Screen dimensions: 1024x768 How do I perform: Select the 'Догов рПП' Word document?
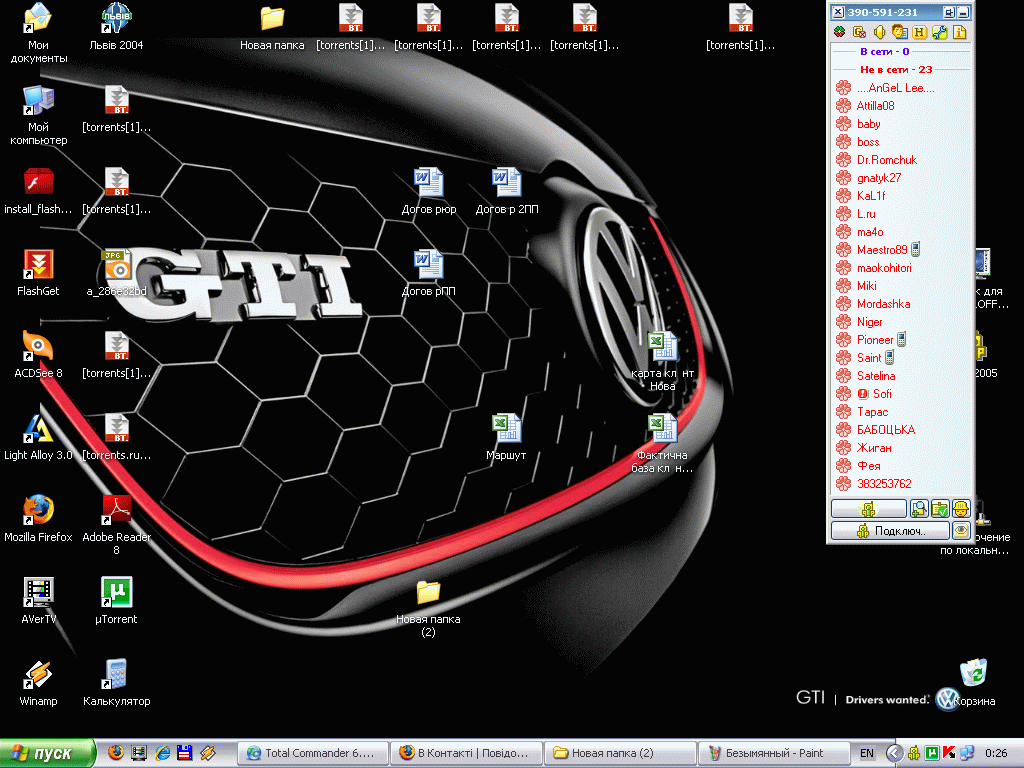tap(428, 274)
